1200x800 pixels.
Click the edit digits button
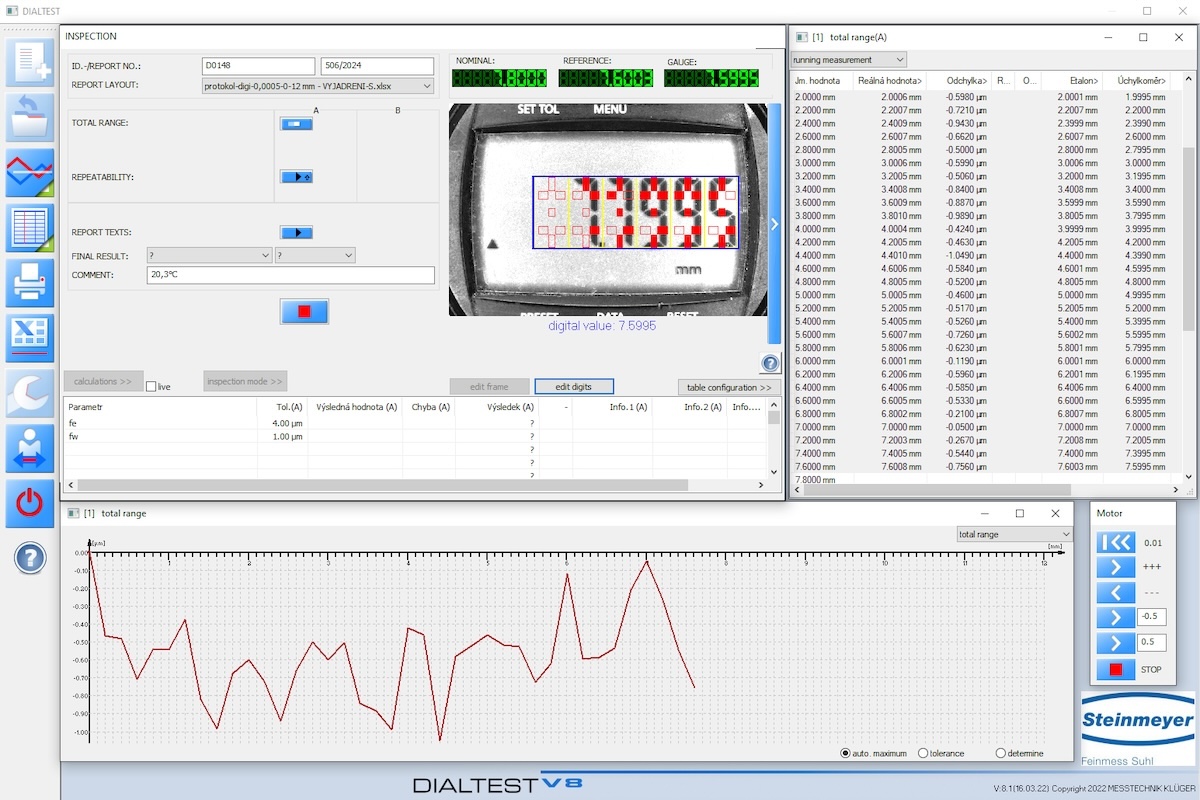pos(574,387)
